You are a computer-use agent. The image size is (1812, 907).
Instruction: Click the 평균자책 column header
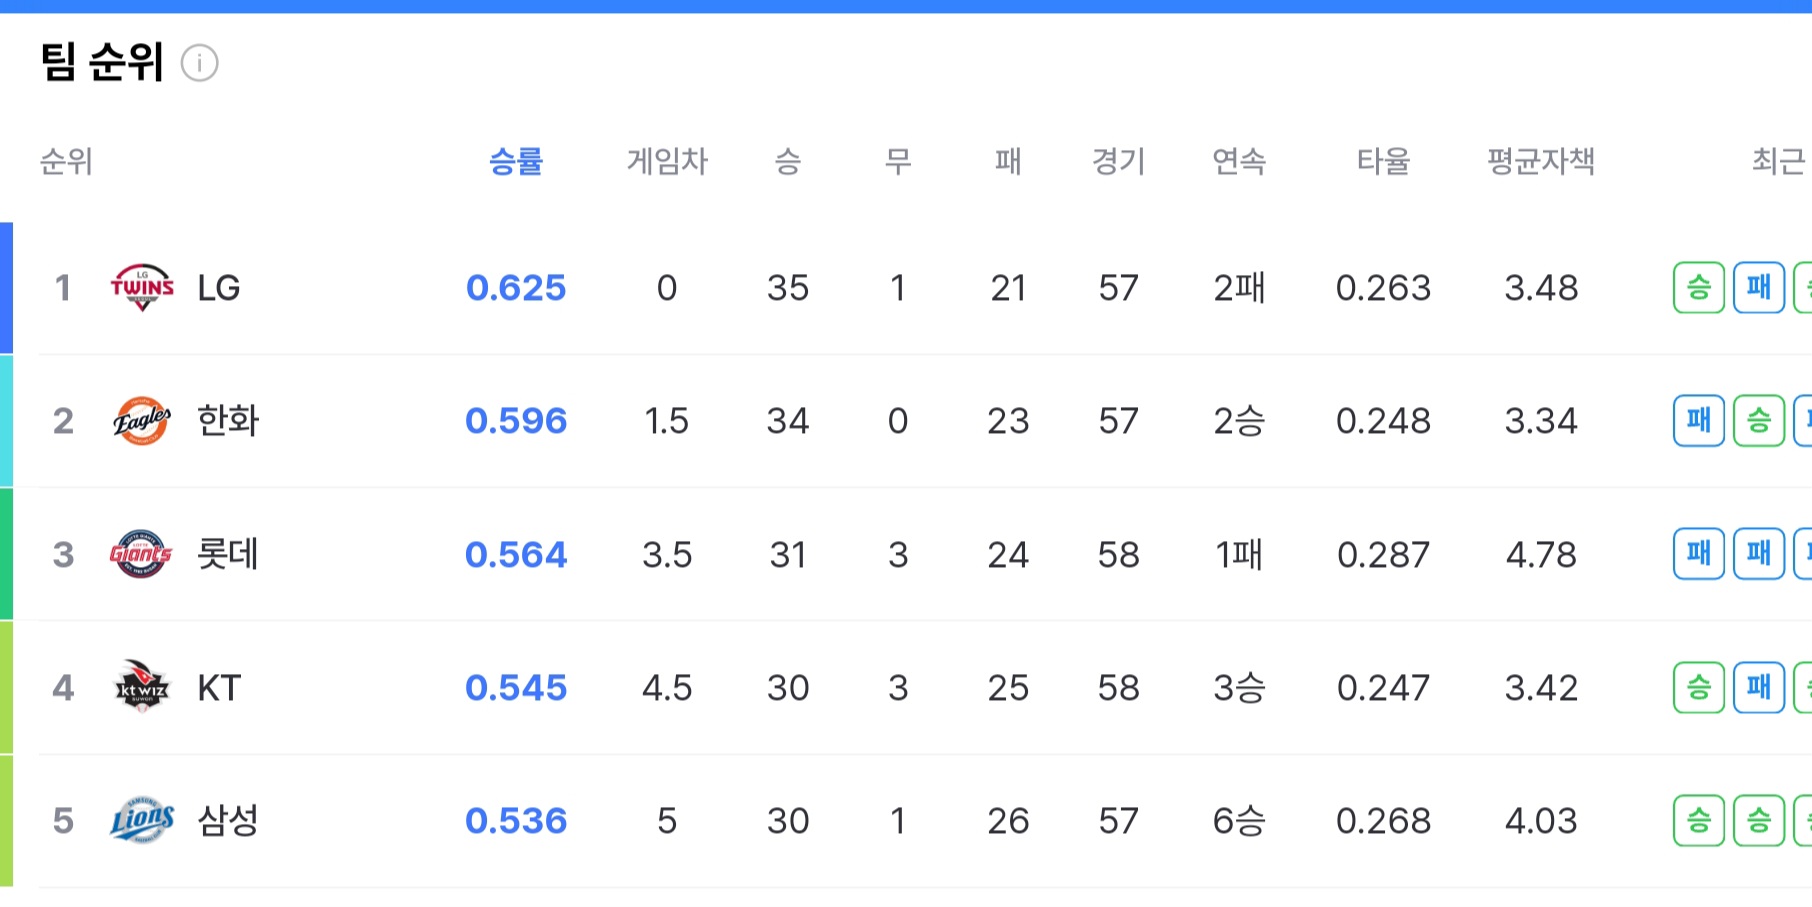coord(1541,161)
